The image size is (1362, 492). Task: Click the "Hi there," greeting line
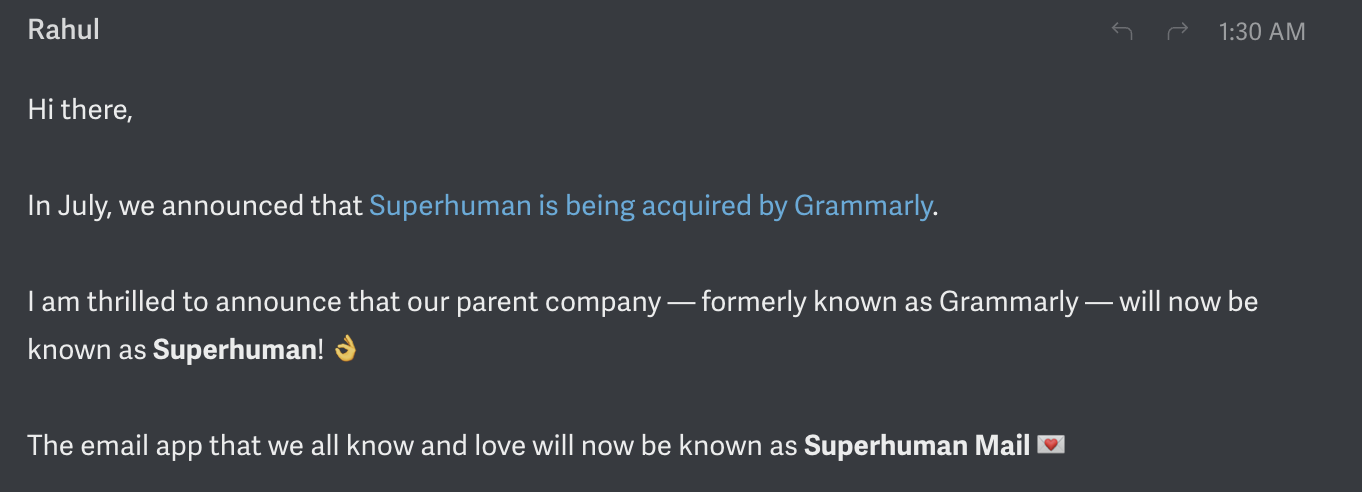point(80,110)
